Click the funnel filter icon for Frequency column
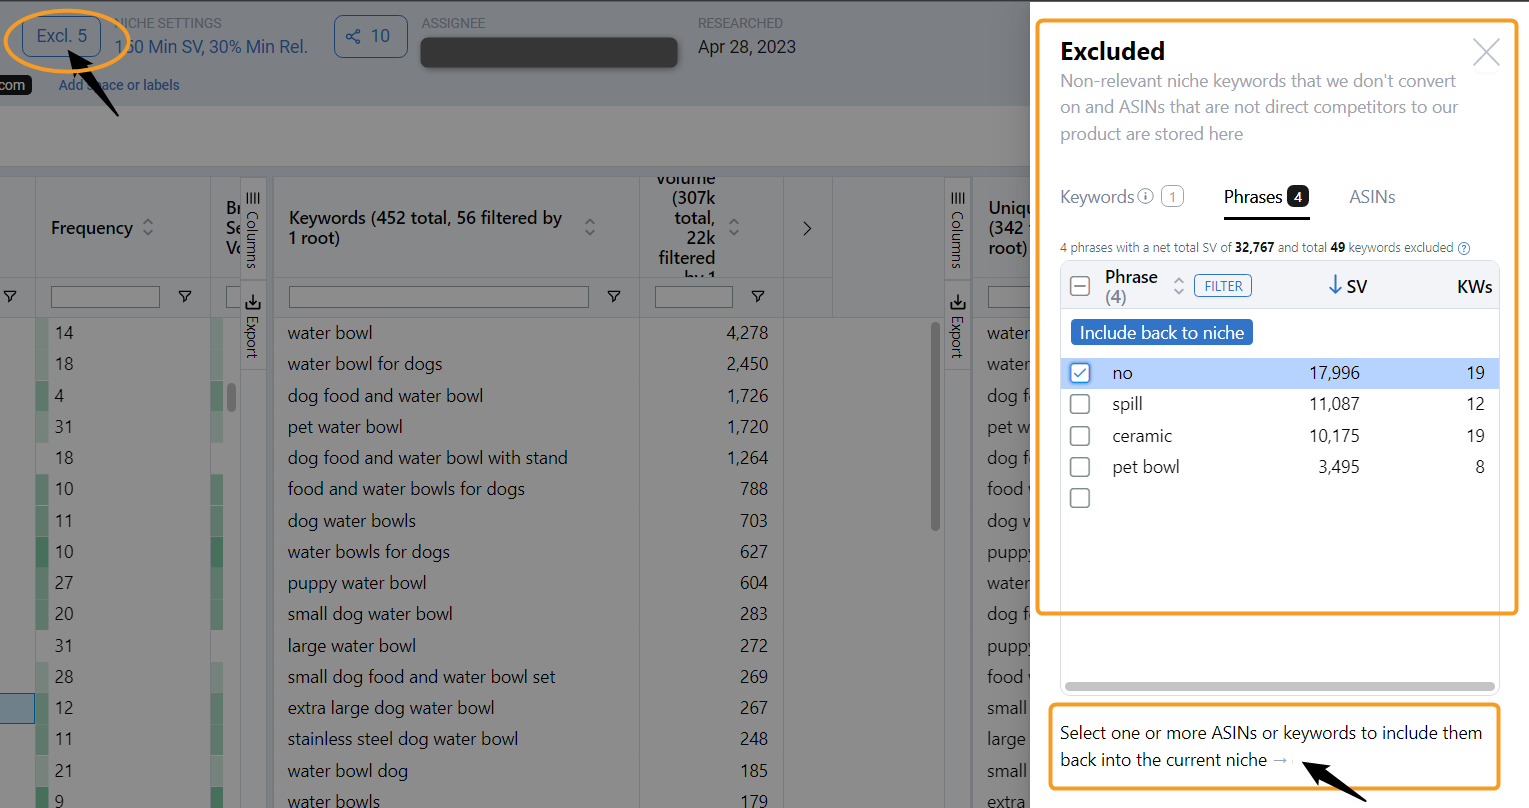 [x=185, y=296]
